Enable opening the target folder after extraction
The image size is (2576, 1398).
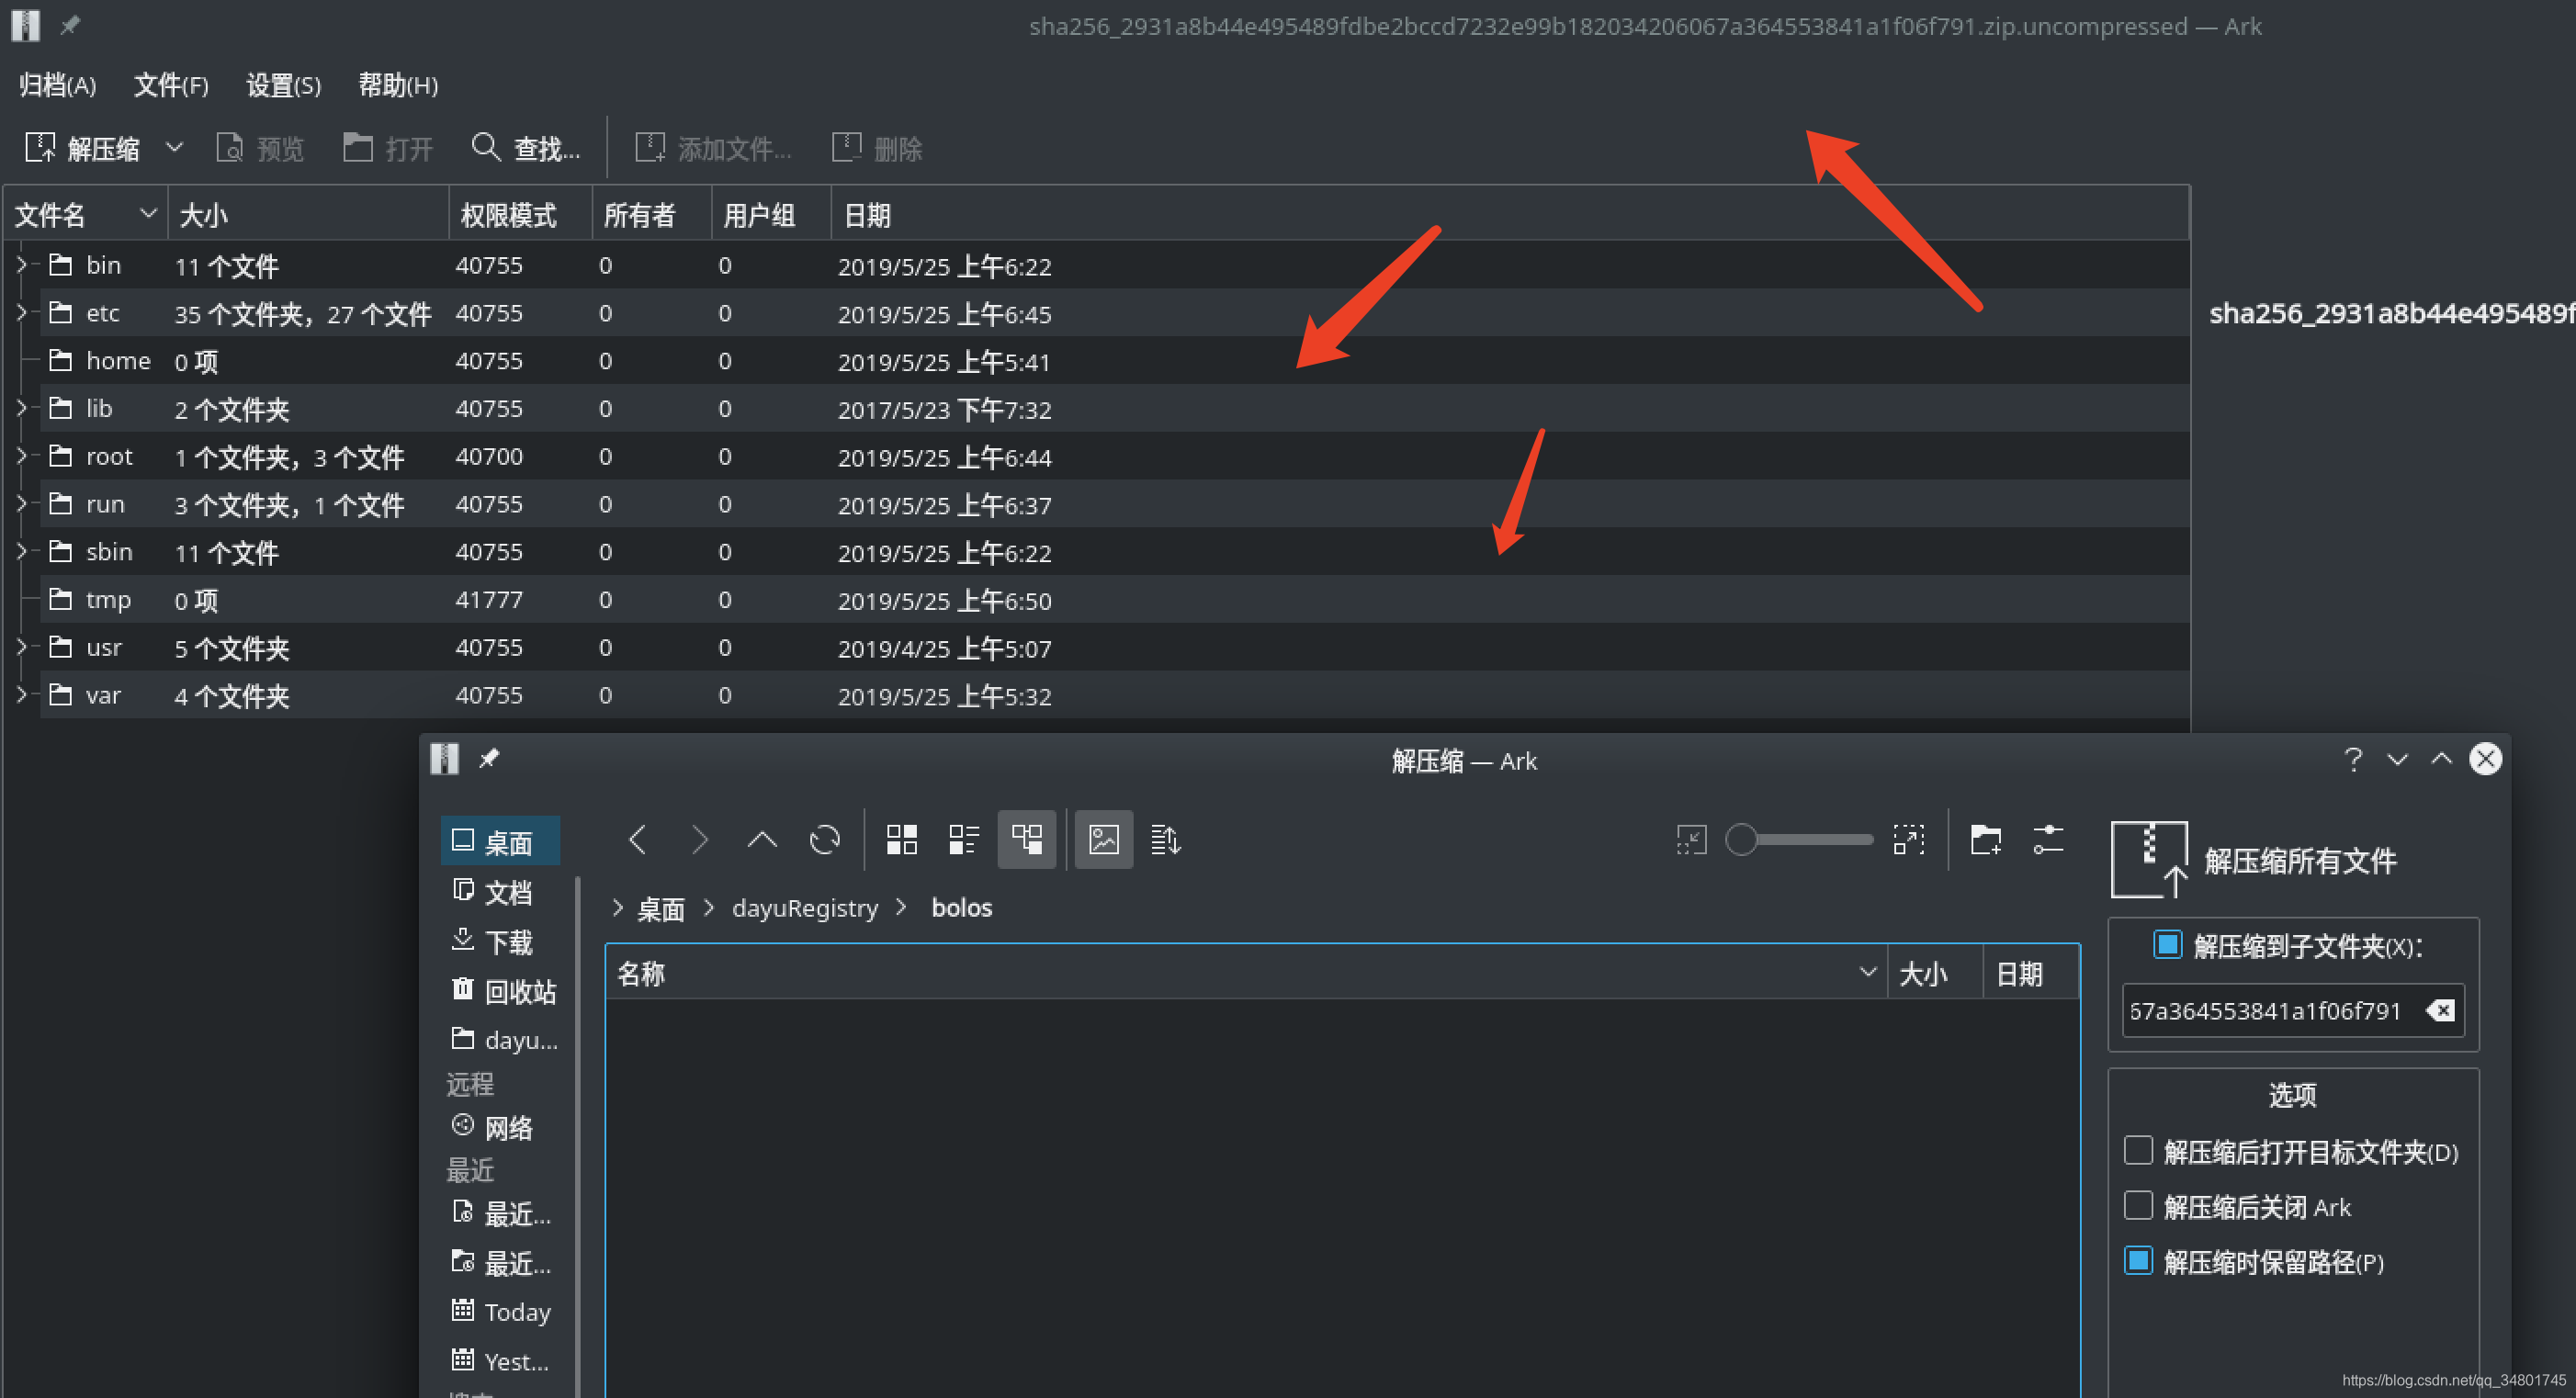[x=2138, y=1151]
